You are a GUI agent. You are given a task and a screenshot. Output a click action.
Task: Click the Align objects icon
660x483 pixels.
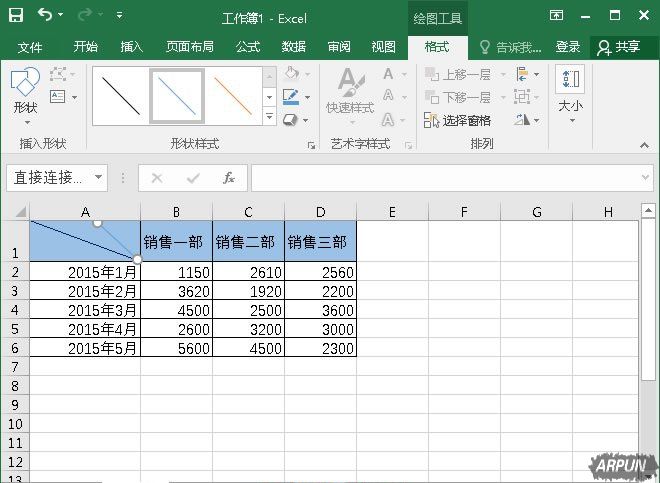point(522,74)
